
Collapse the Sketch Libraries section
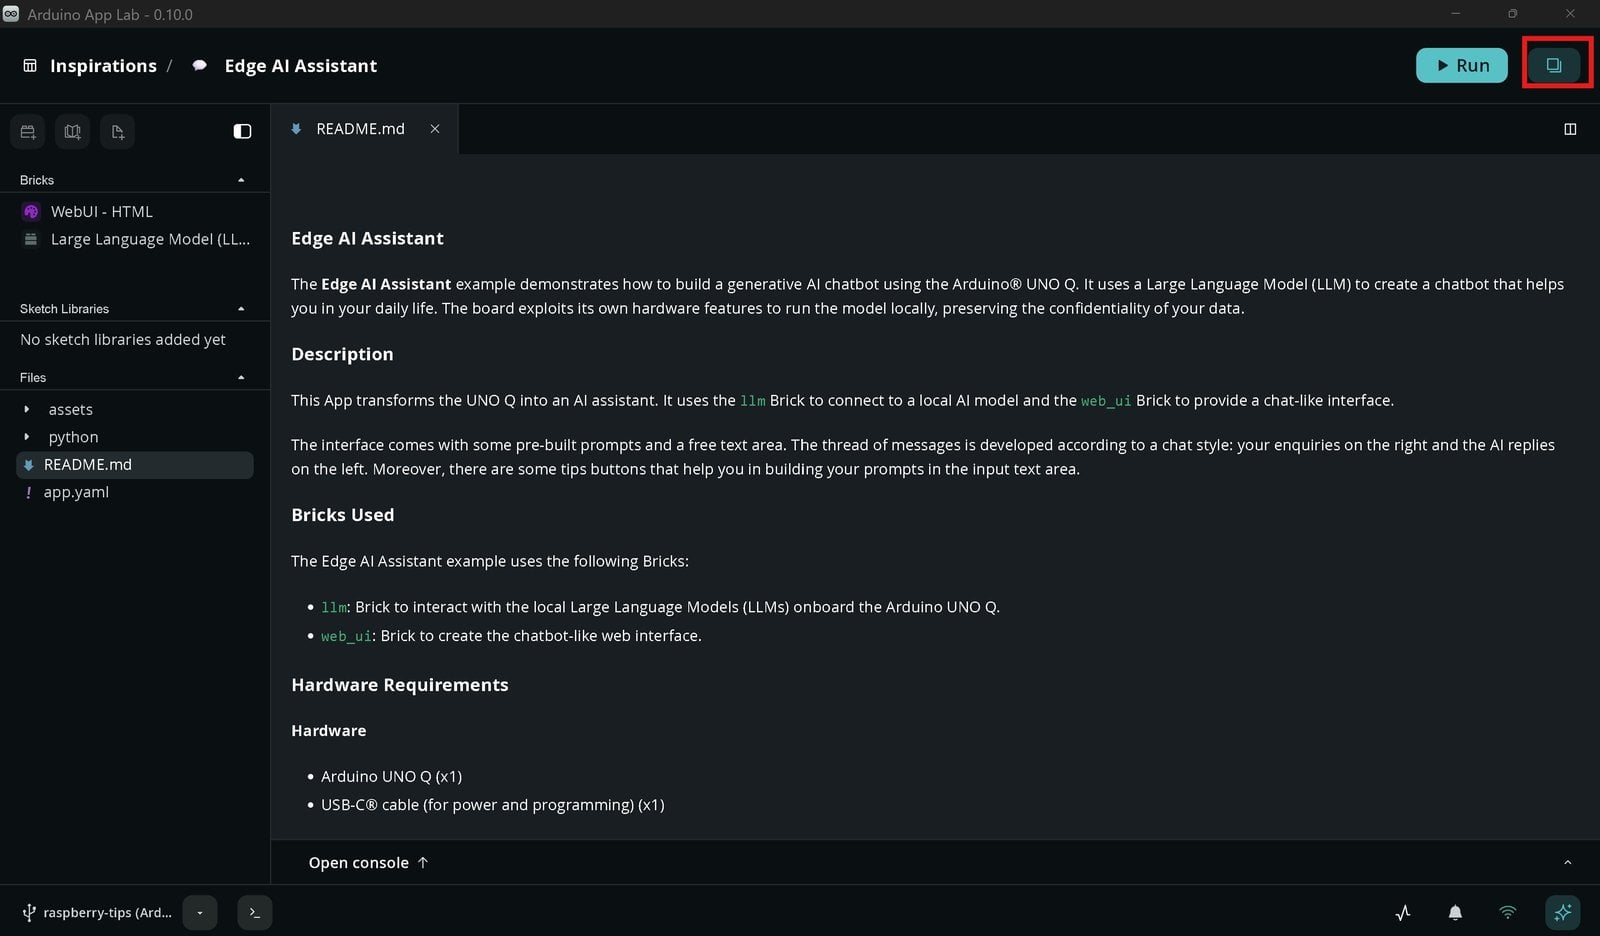pos(241,309)
